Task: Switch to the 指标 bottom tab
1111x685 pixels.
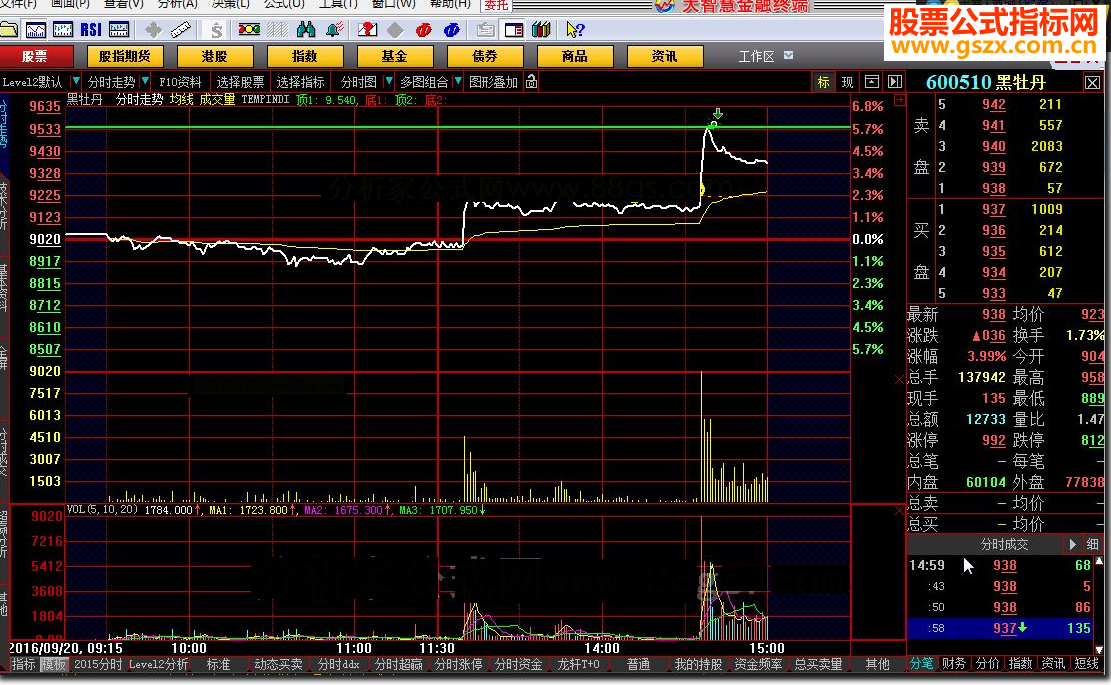Action: (x=23, y=664)
